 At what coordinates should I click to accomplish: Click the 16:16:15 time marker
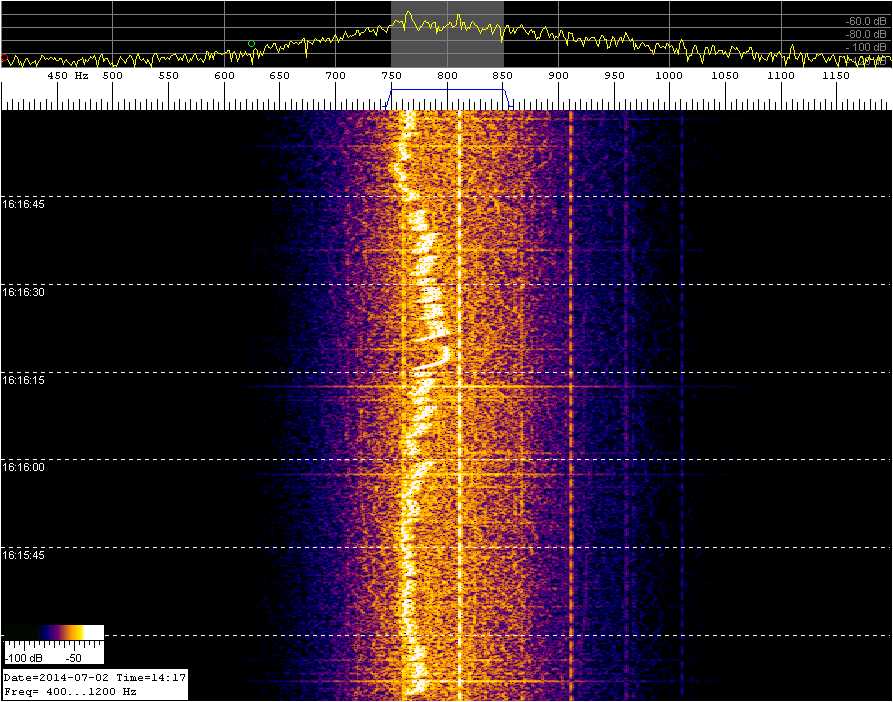22,380
